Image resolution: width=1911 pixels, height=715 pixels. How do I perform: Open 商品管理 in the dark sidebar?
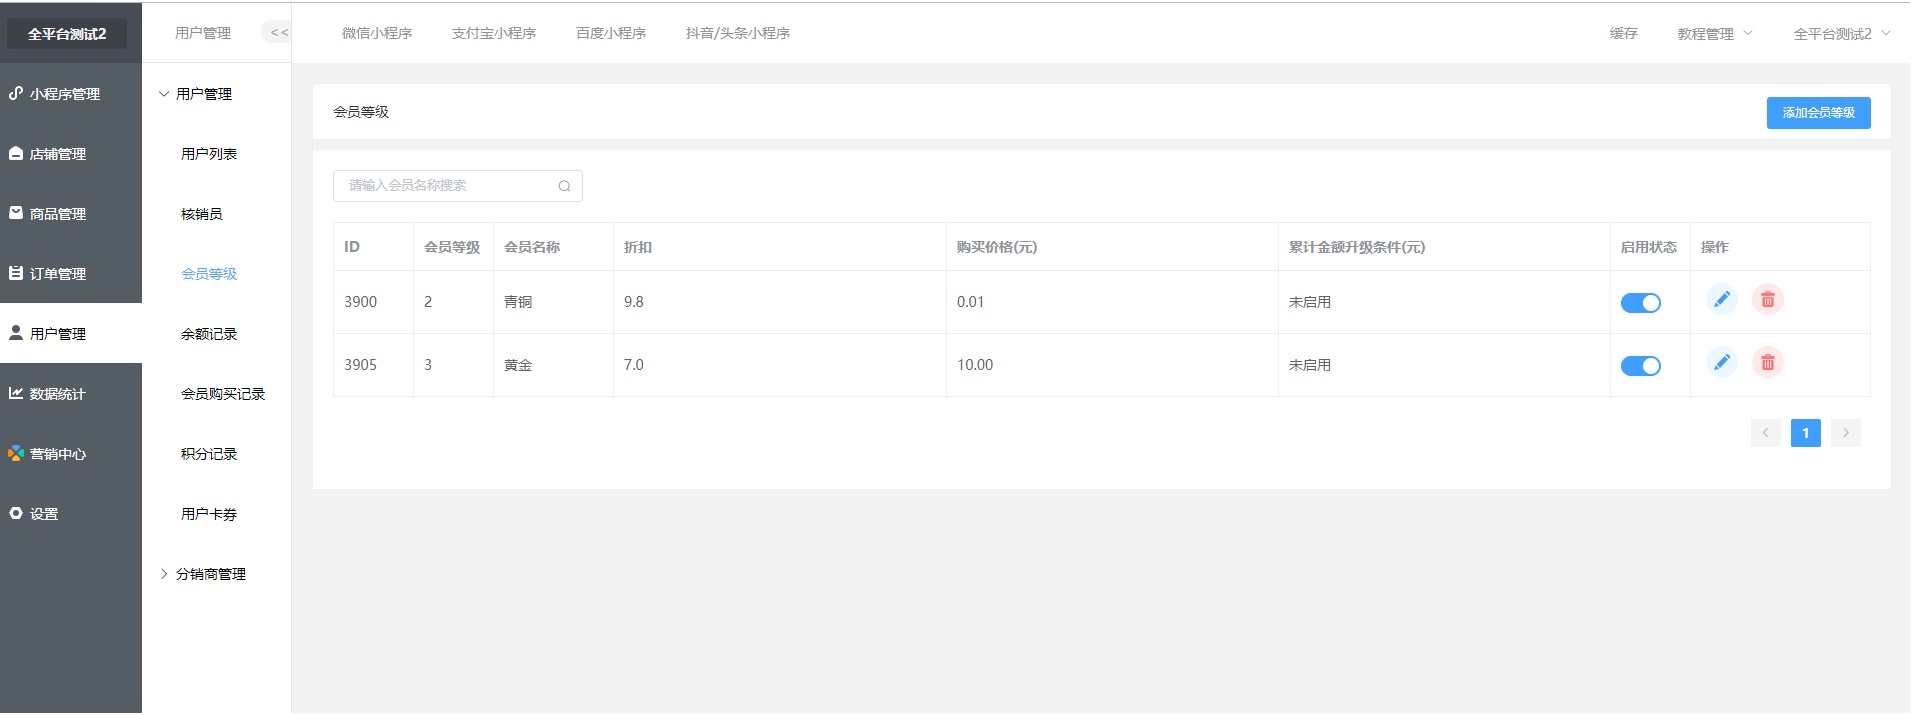(70, 214)
